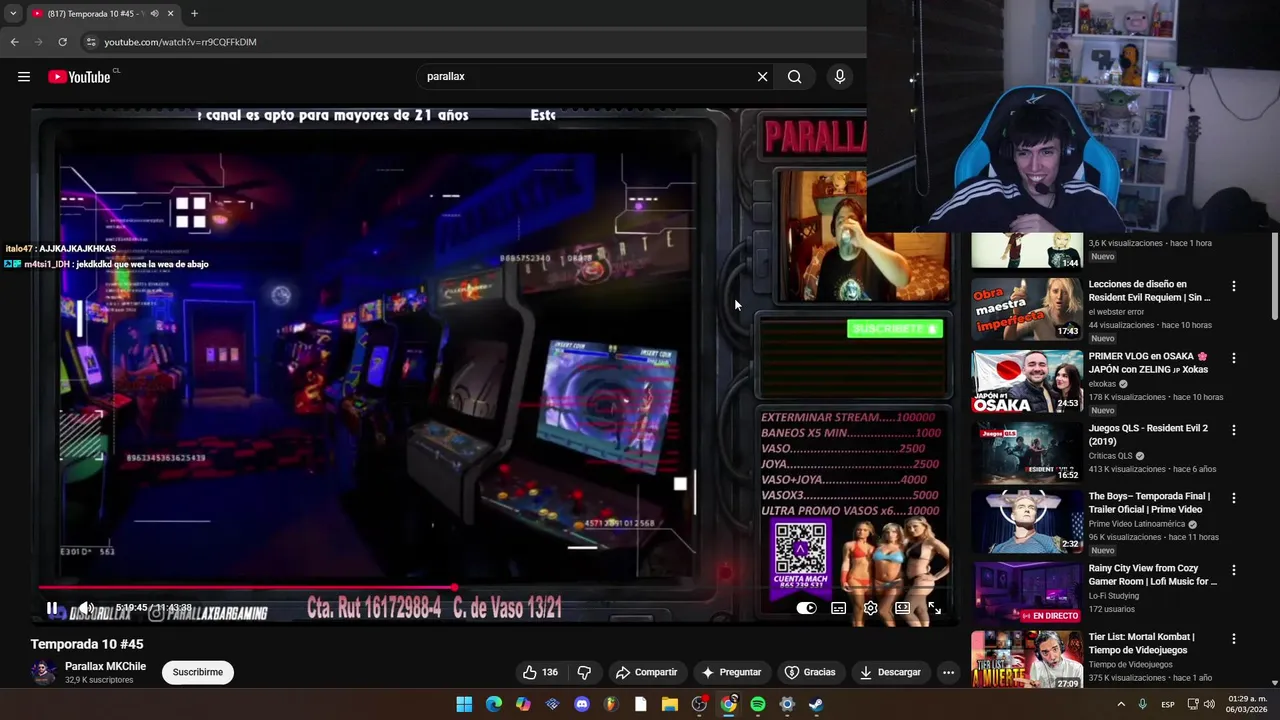Open options for Juegos QLS video
Screen dimensions: 1280x720
tap(1233, 430)
